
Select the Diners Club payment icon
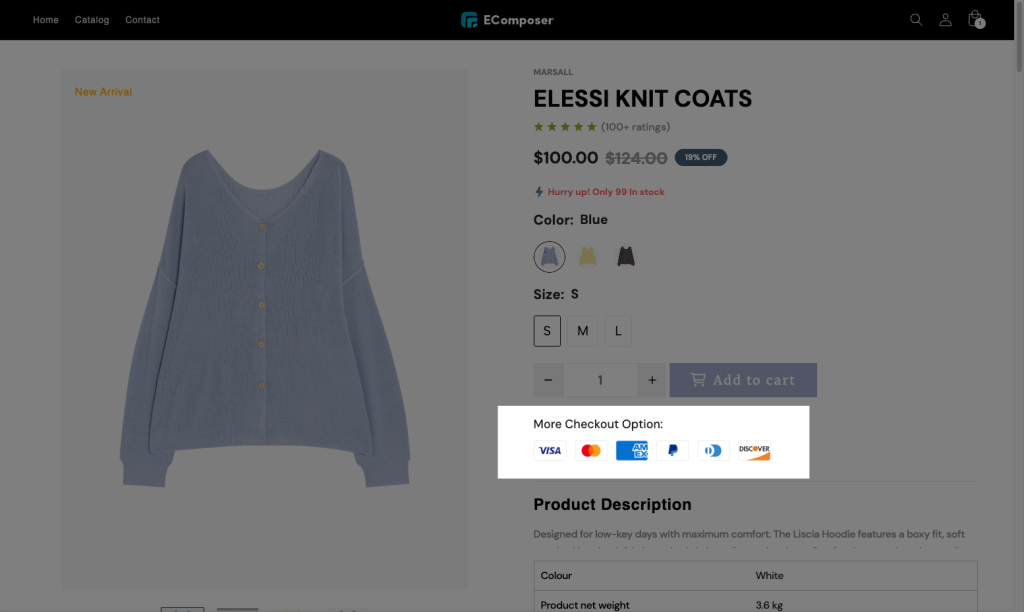pyautogui.click(x=713, y=450)
